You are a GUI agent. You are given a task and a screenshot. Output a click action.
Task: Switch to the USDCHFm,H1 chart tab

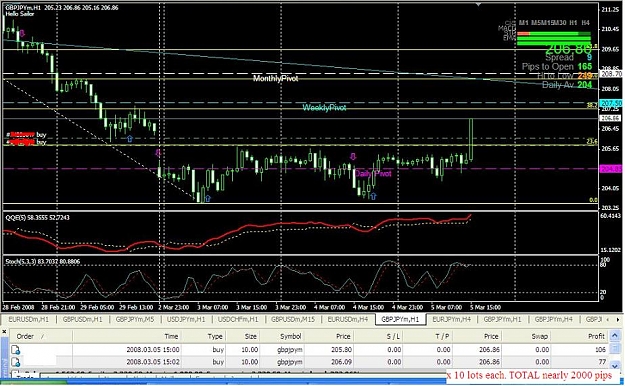pyautogui.click(x=238, y=319)
